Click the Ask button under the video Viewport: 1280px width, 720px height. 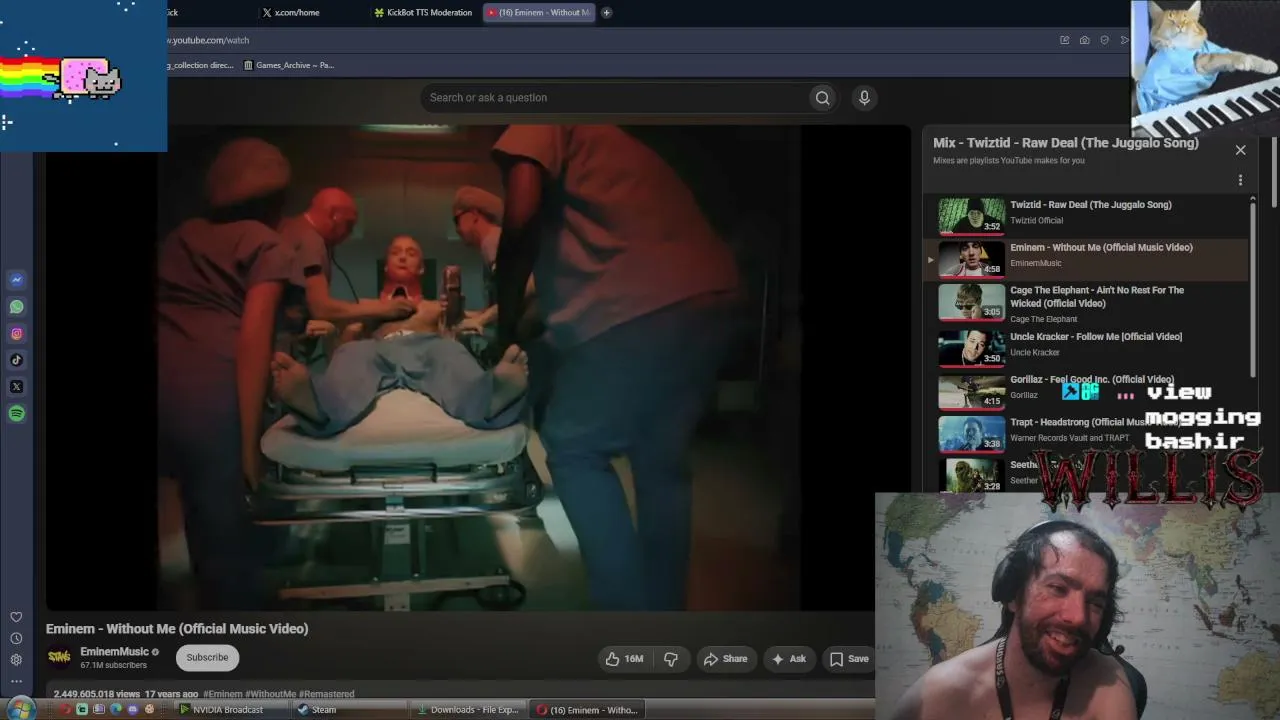click(x=788, y=659)
